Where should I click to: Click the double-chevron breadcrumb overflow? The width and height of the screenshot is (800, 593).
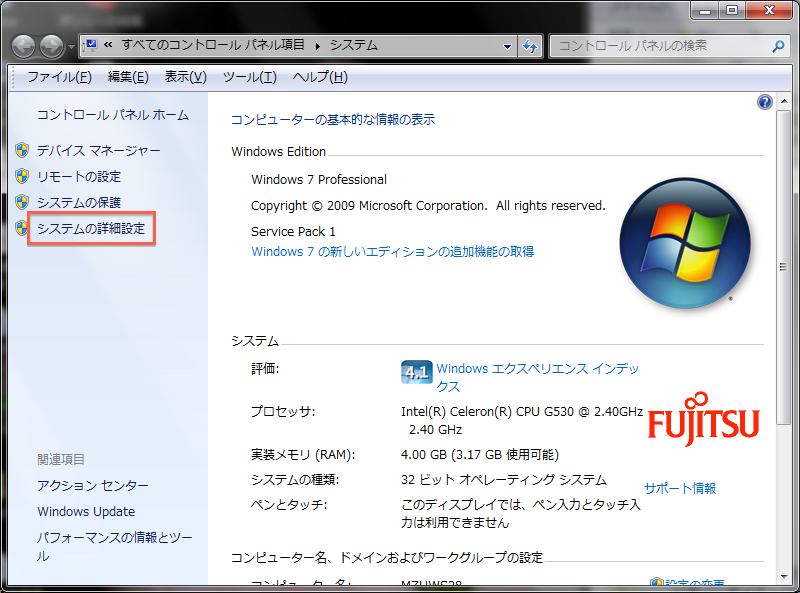[108, 45]
